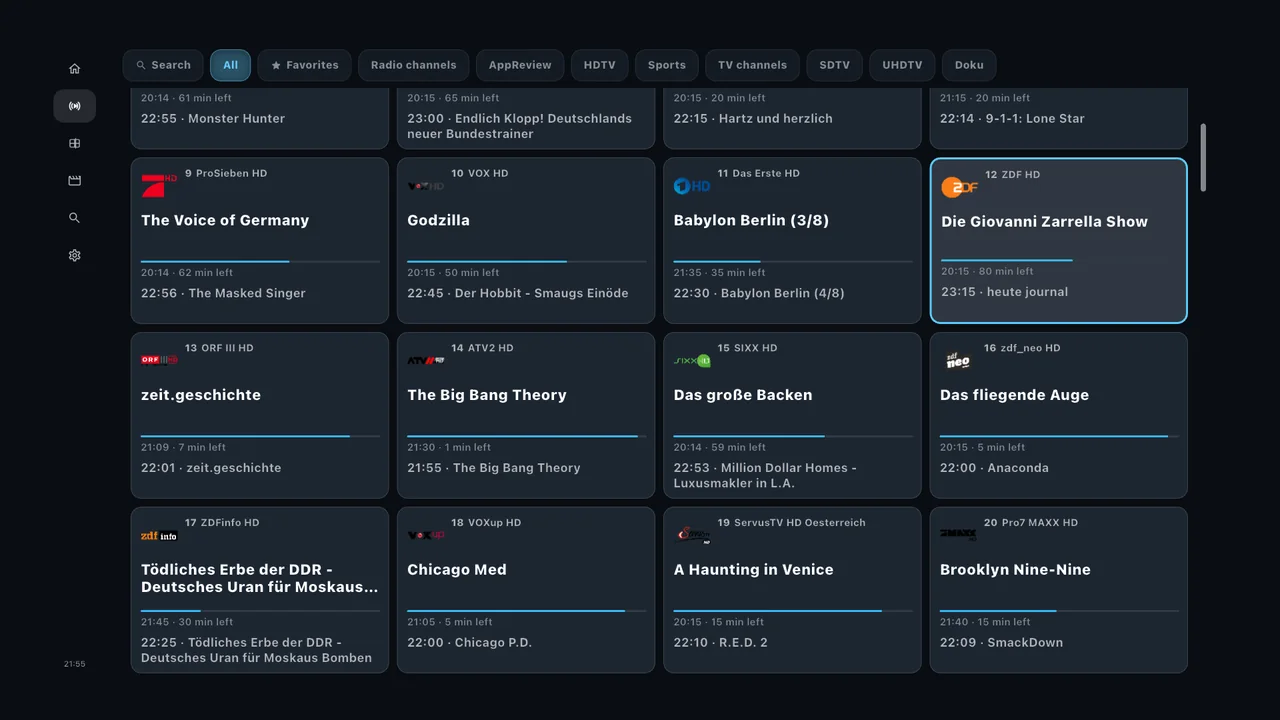Select Chicago Med on VOXup HD

[x=457, y=569]
